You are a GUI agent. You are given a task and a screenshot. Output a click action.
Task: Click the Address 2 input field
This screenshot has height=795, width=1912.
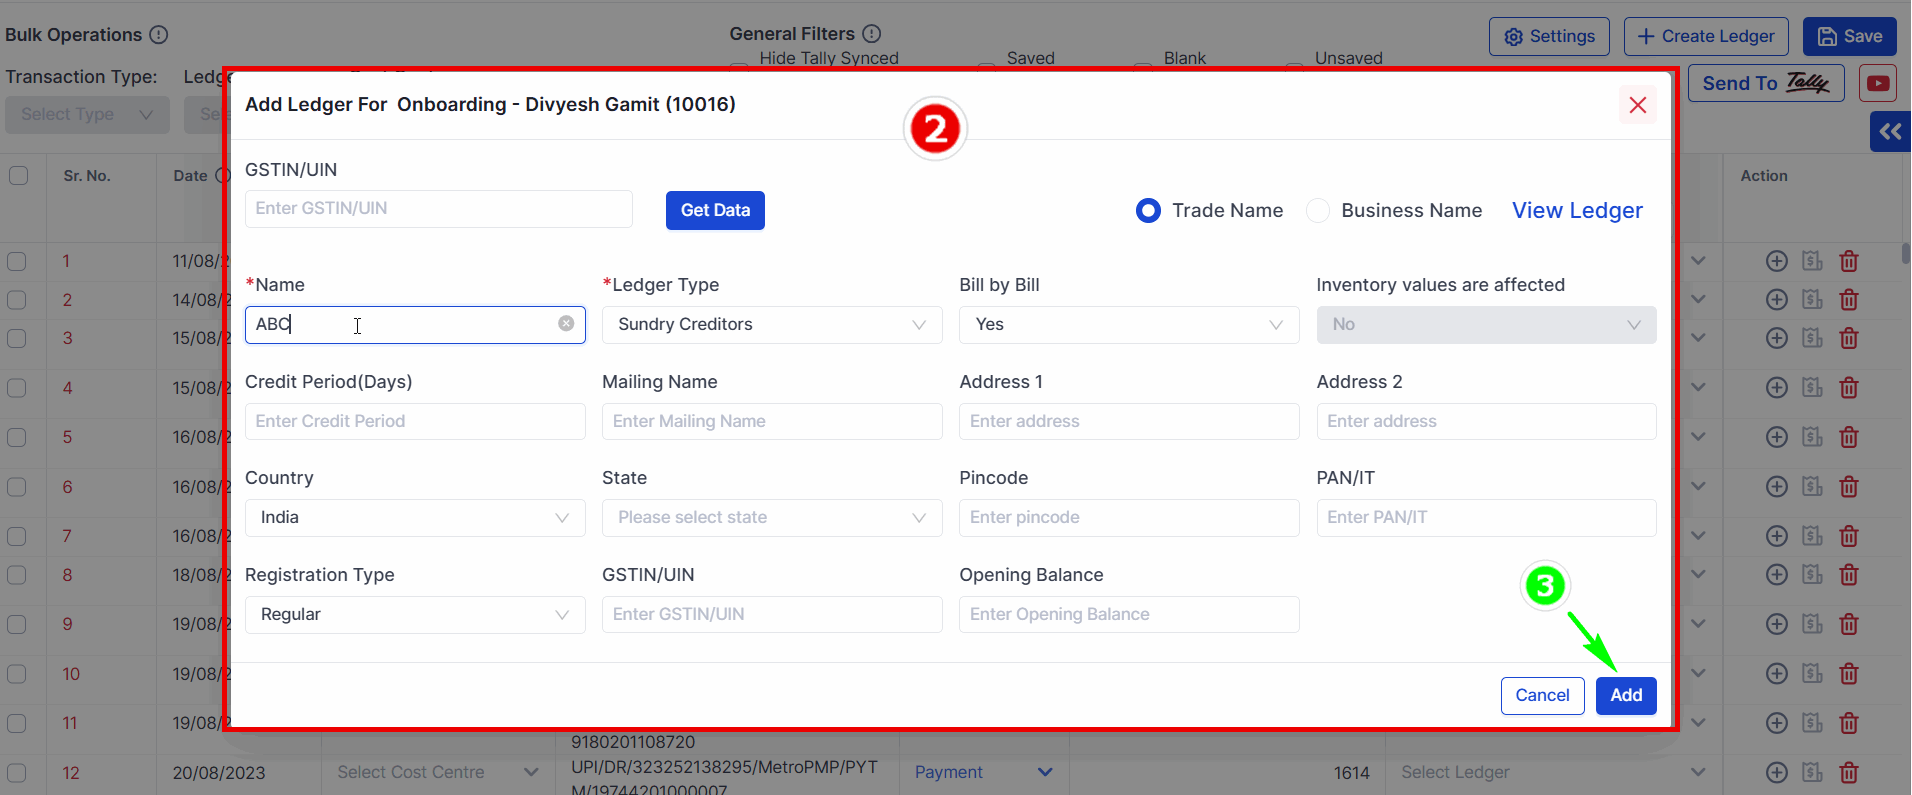1486,421
